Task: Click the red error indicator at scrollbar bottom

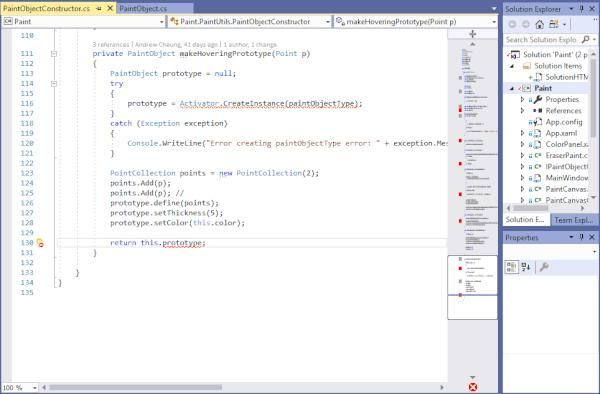Action: tap(473, 387)
